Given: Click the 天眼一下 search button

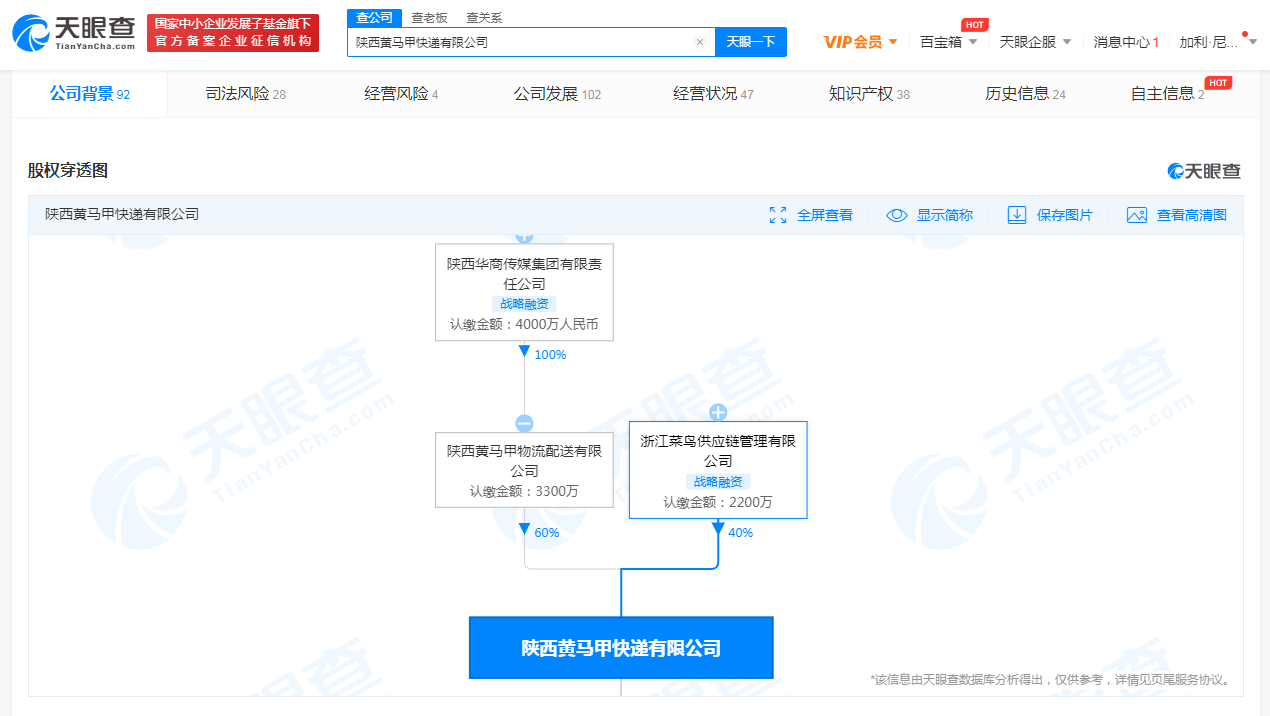Looking at the screenshot, I should [x=750, y=41].
